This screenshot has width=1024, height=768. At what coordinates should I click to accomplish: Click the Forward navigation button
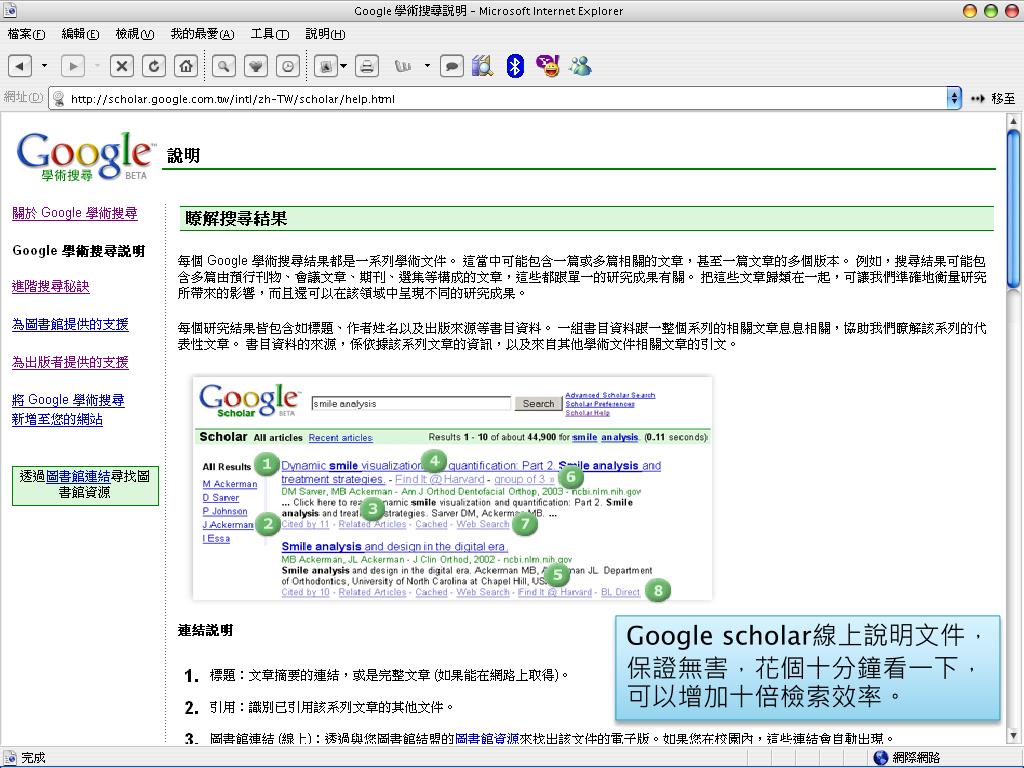tap(73, 66)
